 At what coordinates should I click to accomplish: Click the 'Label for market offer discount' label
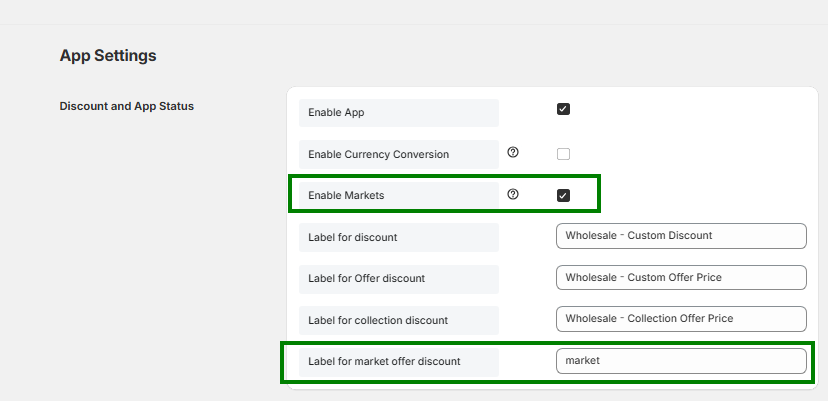pos(384,362)
